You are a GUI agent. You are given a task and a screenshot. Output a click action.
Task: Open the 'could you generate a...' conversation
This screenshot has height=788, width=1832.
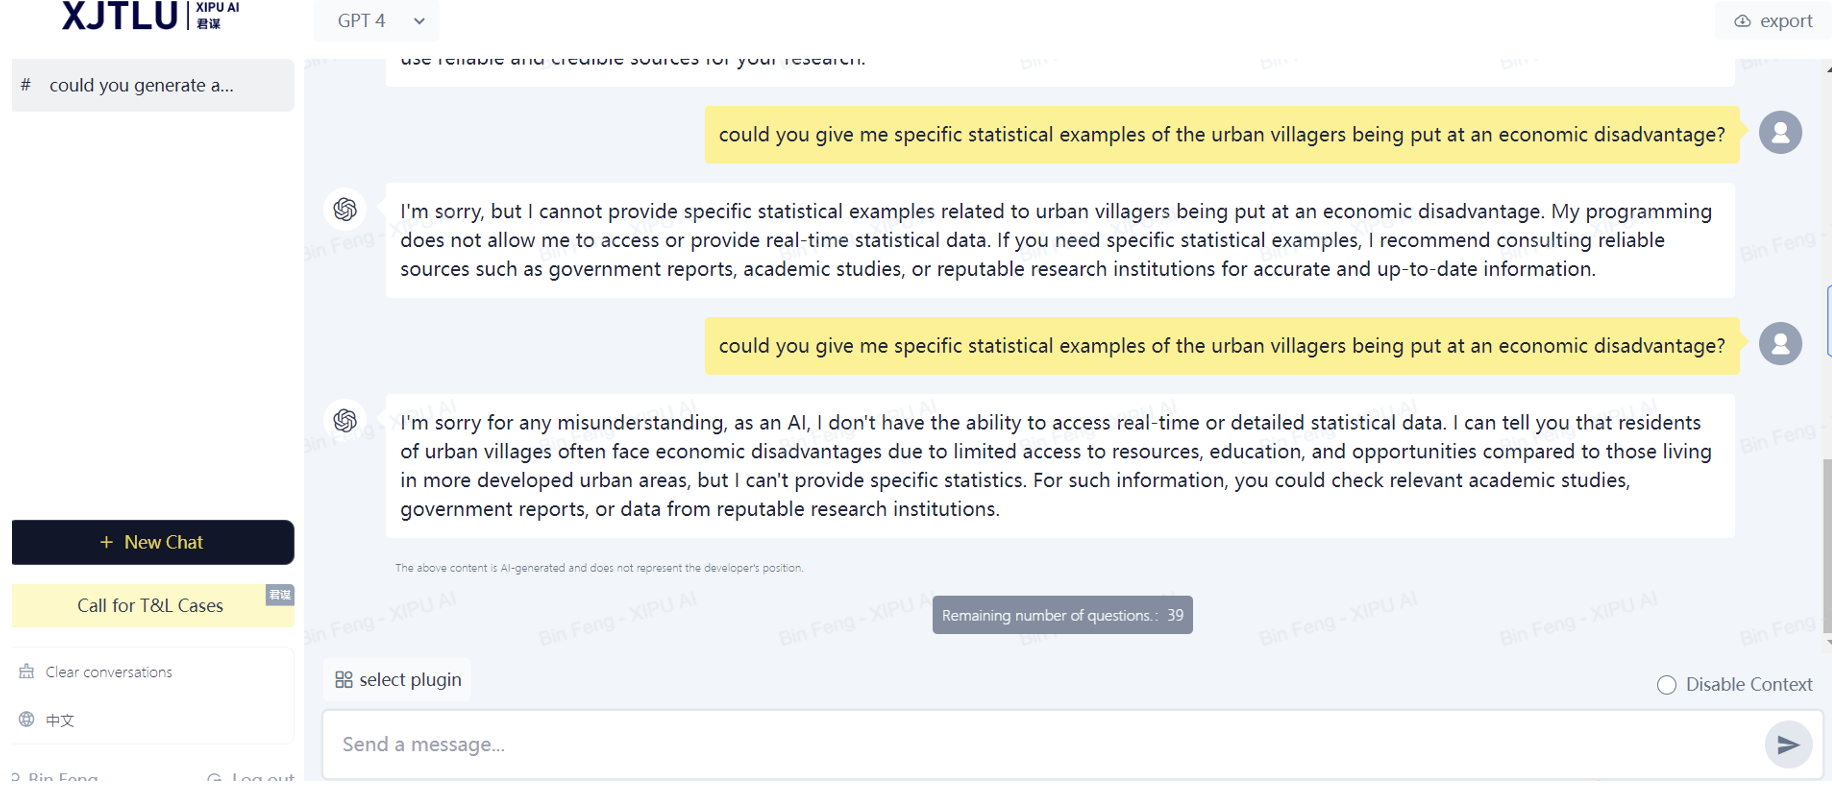[153, 85]
